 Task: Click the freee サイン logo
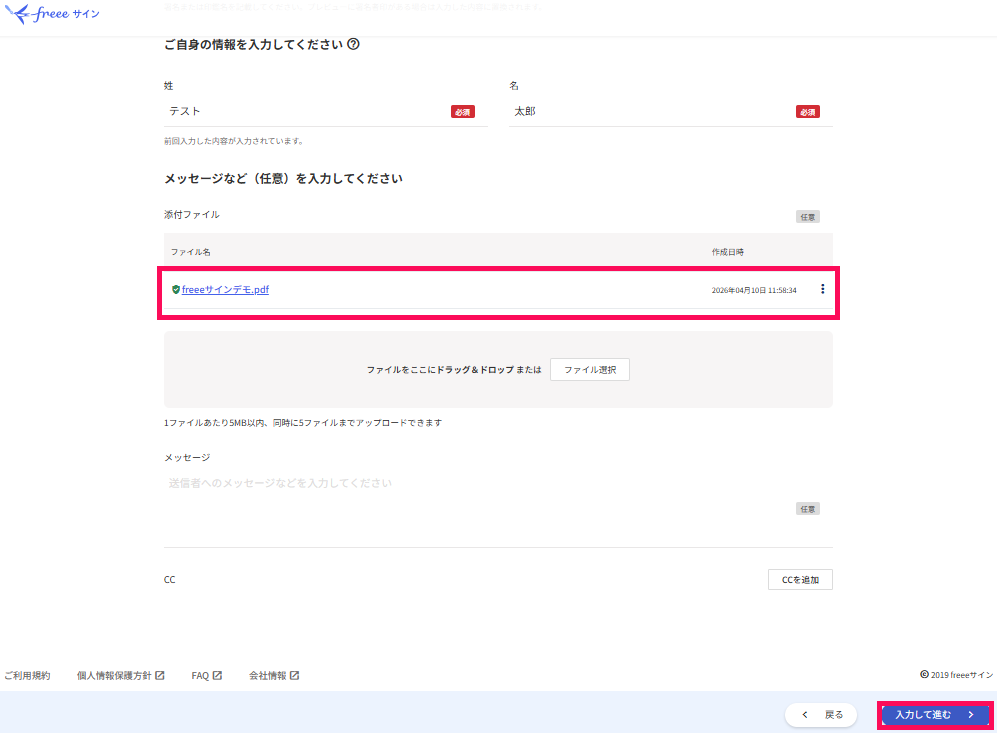click(52, 13)
